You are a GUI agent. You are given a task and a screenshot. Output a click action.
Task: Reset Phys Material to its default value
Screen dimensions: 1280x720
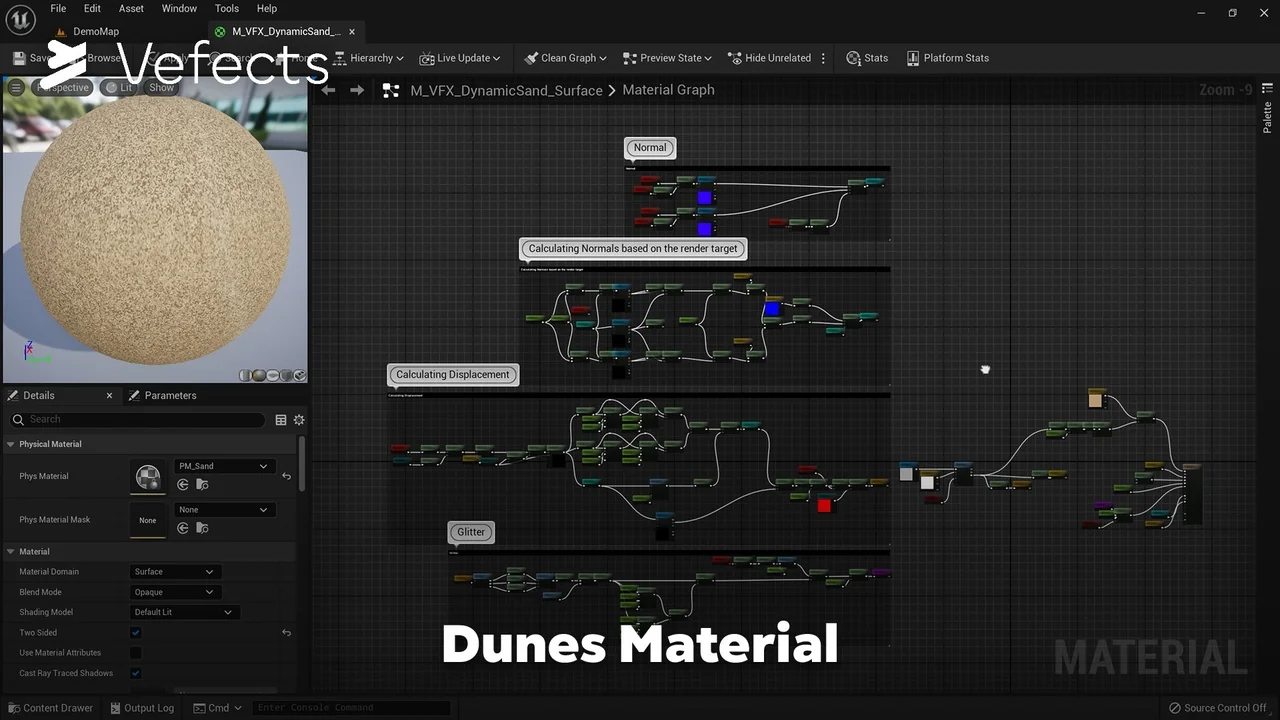286,476
